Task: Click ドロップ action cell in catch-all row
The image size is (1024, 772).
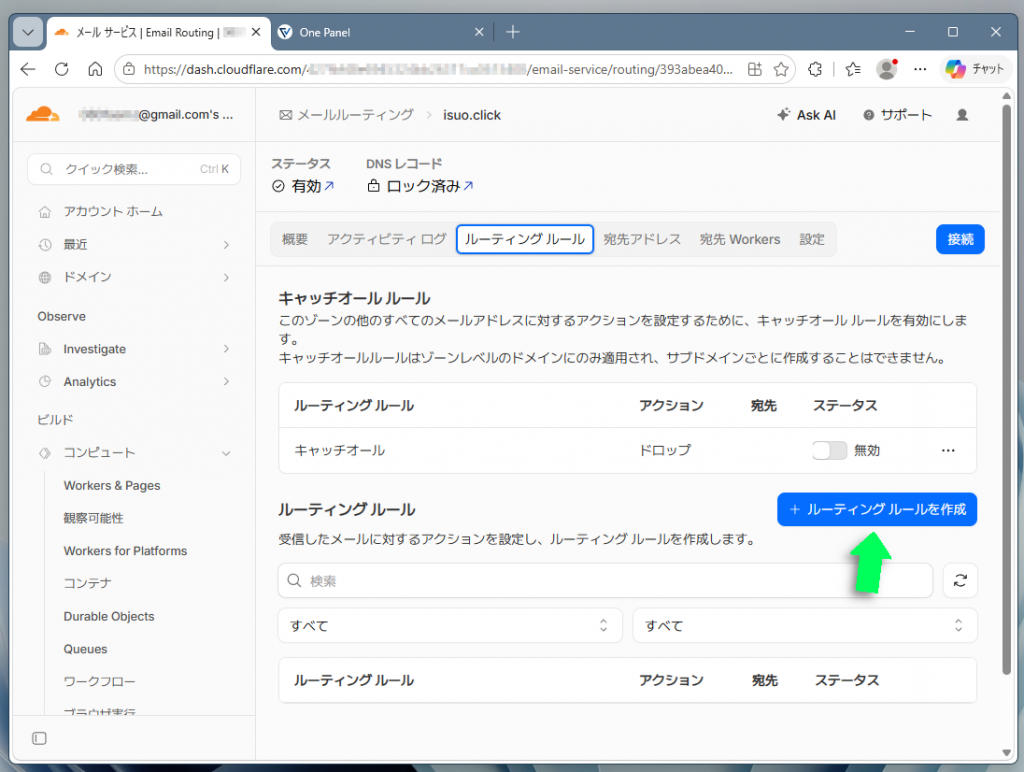Action: 665,450
